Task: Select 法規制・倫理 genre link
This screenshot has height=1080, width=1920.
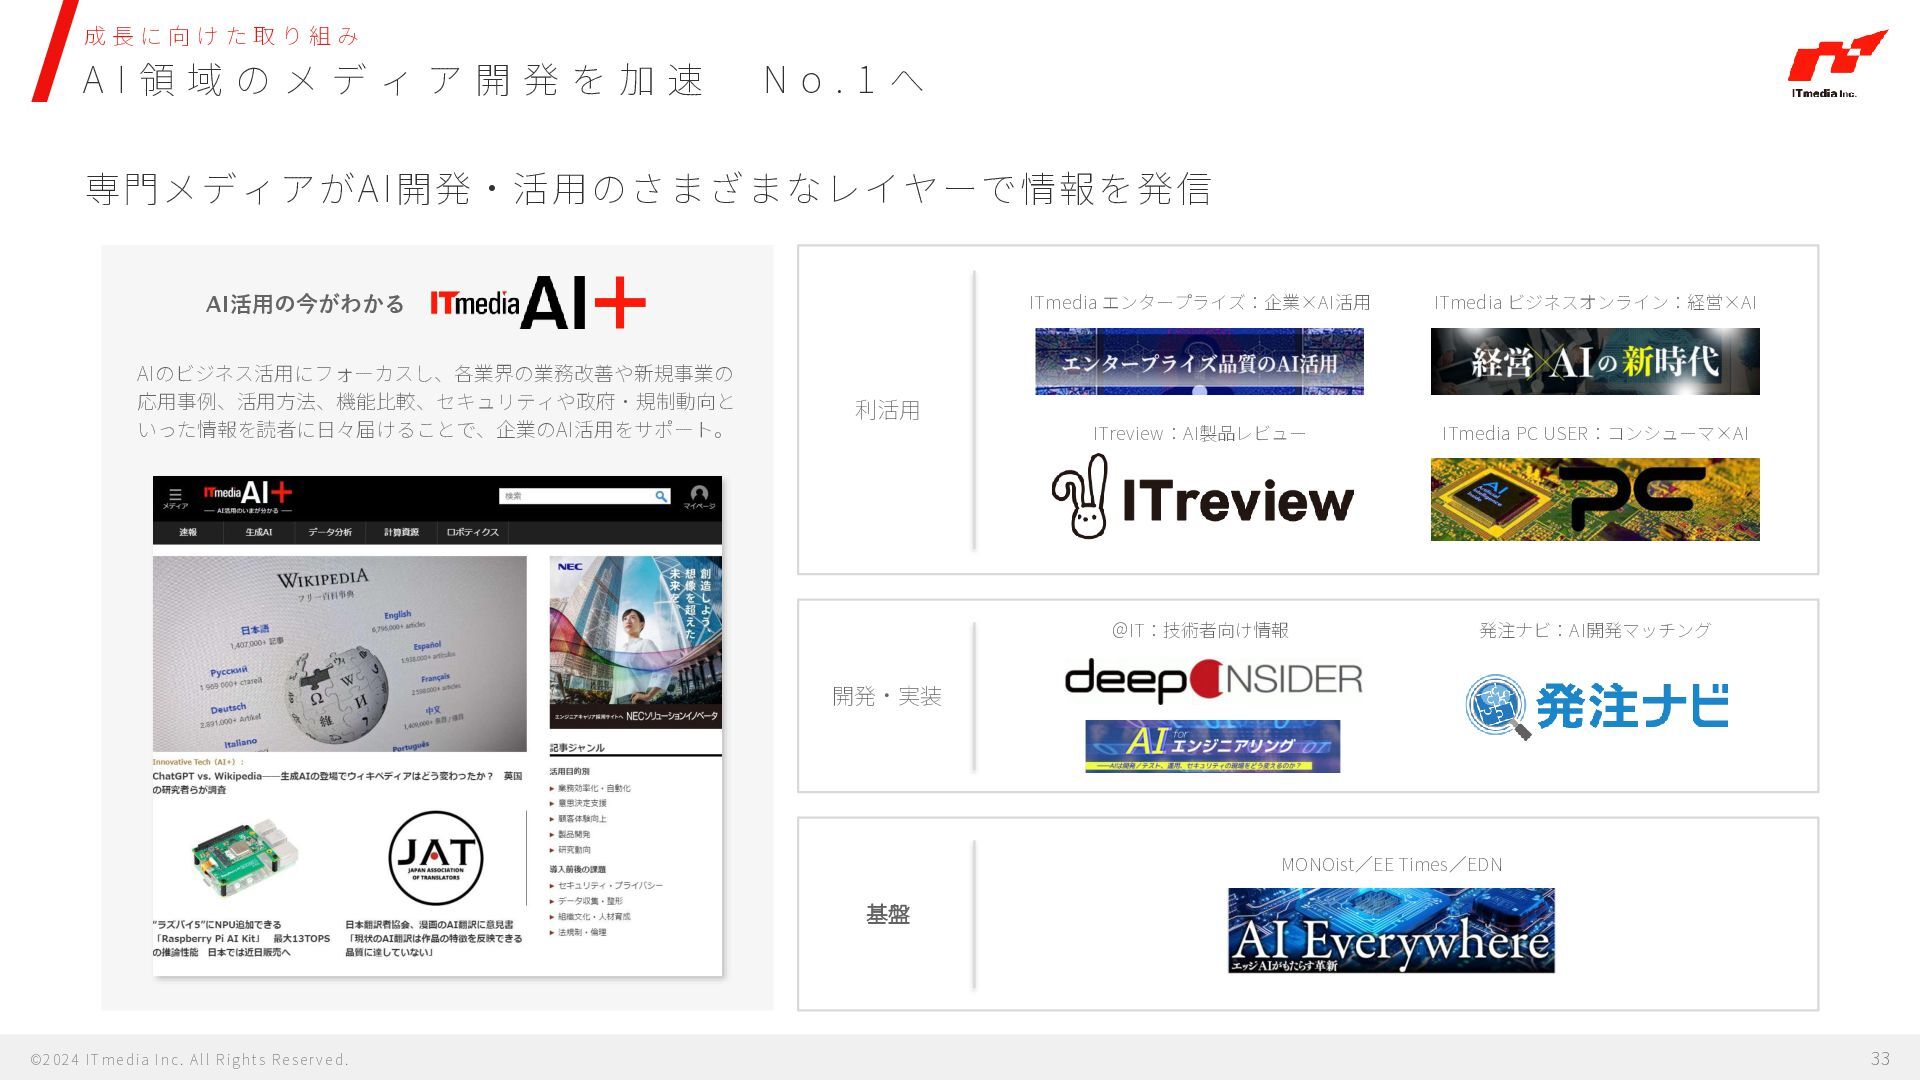Action: coord(582,932)
